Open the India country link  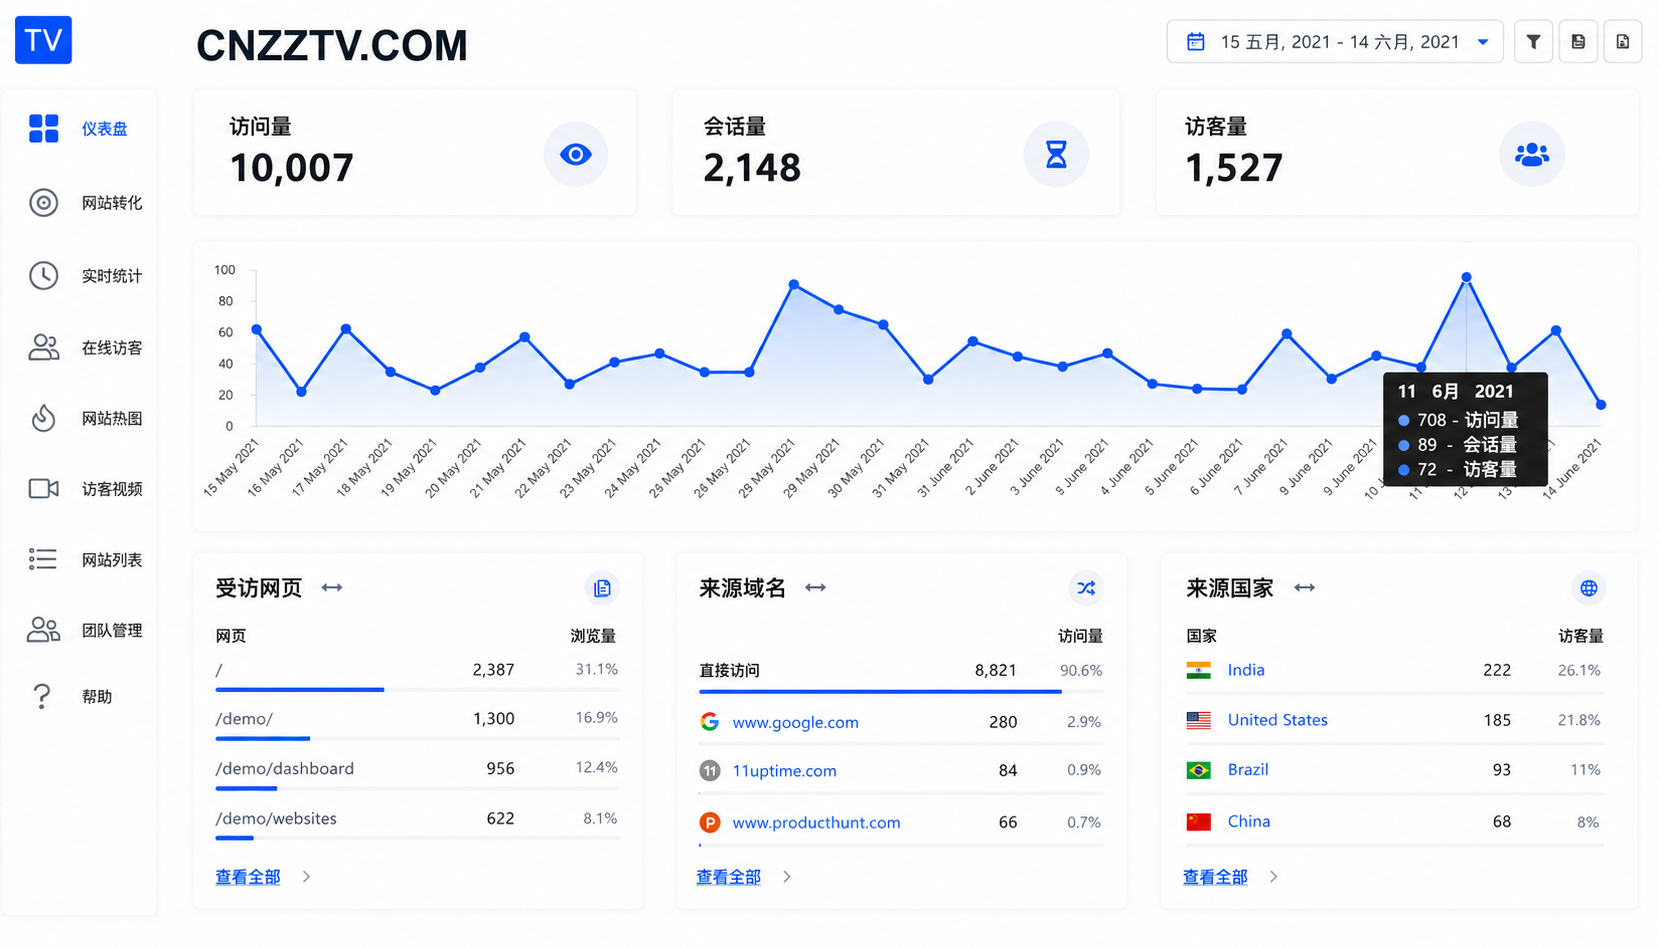[x=1246, y=670]
